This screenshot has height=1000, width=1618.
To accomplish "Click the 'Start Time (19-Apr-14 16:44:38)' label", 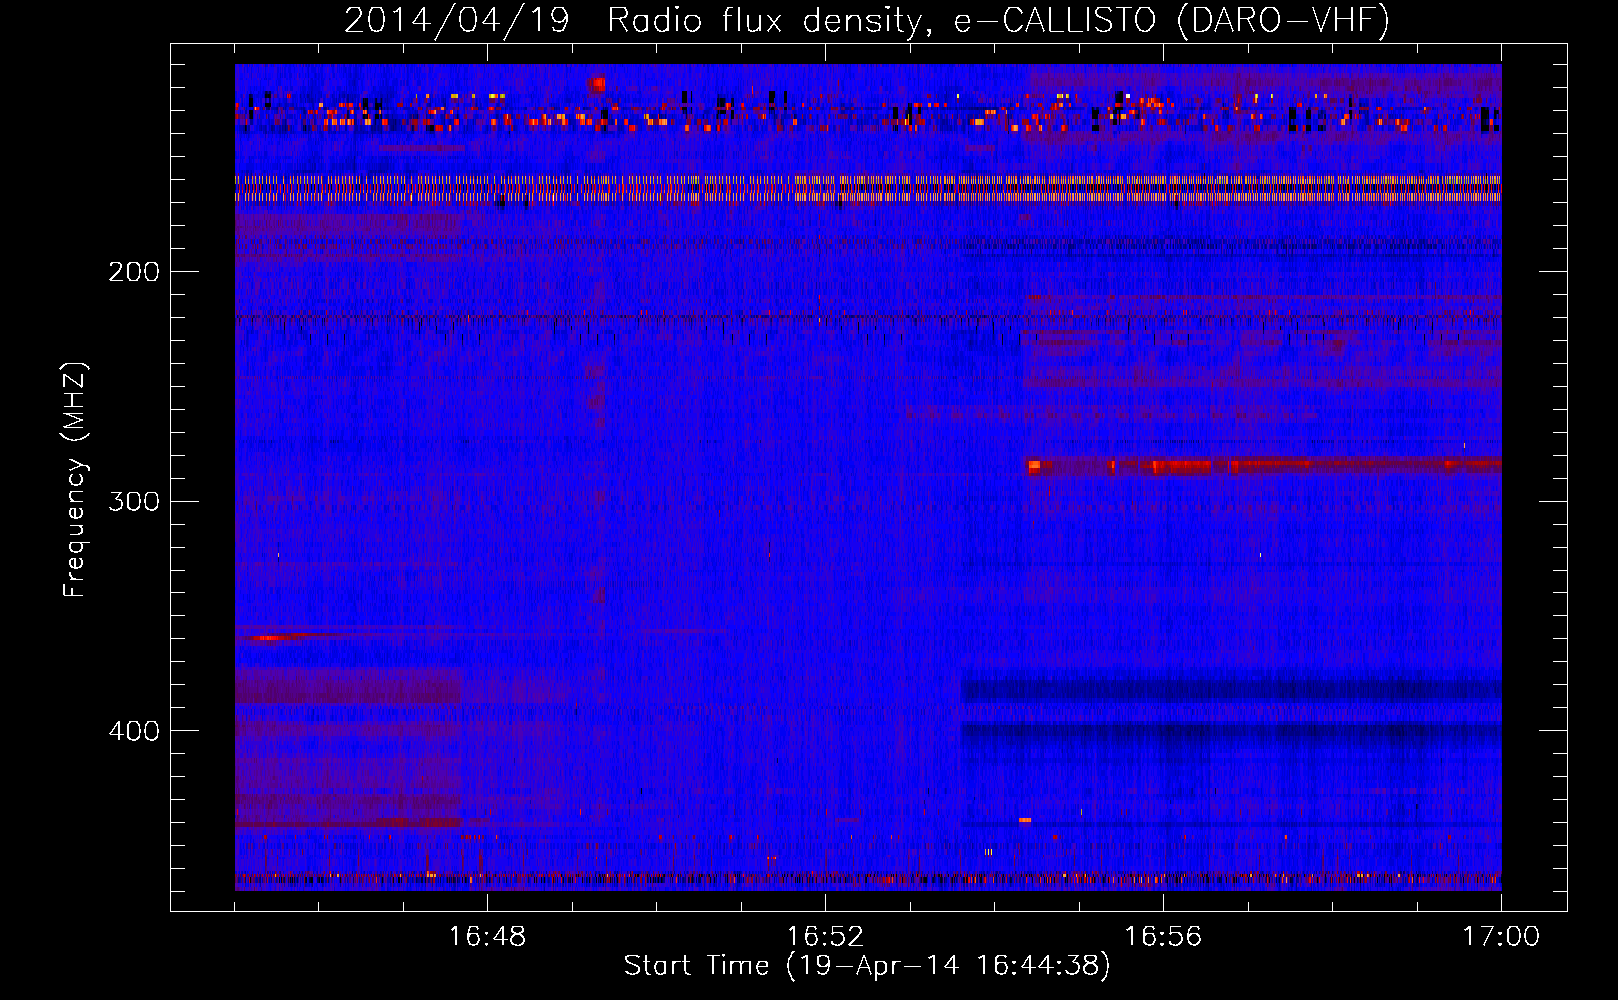I will (867, 966).
